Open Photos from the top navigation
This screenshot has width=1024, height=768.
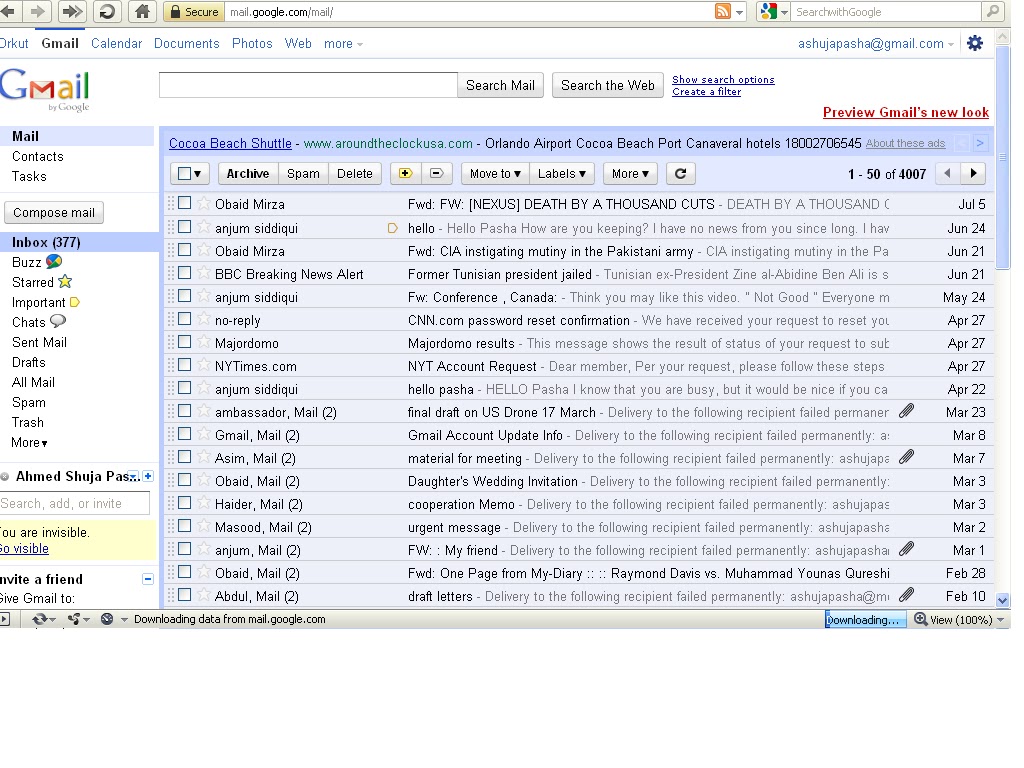[x=252, y=43]
